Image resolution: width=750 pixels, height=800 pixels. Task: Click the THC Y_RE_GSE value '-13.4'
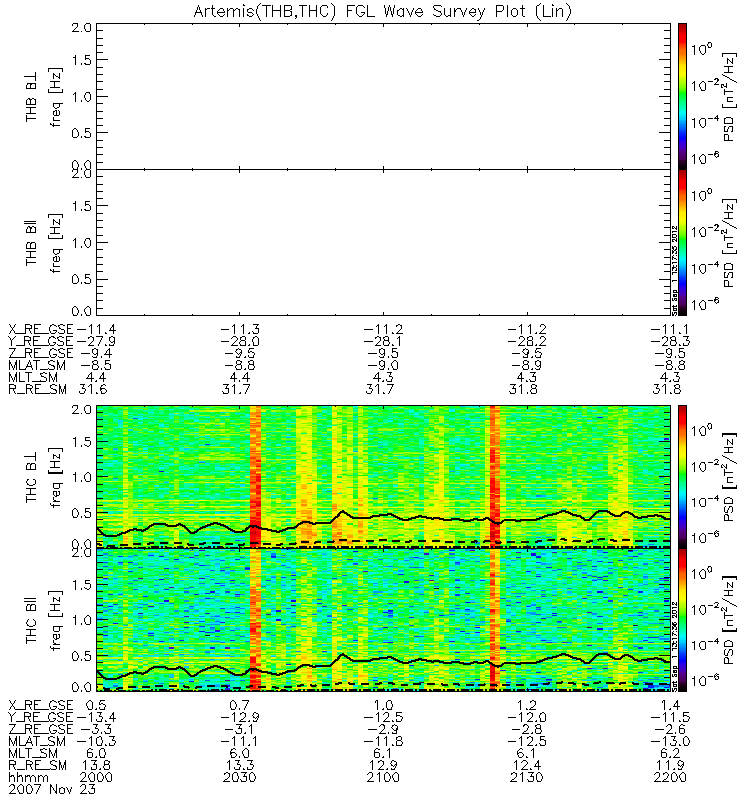[96, 717]
